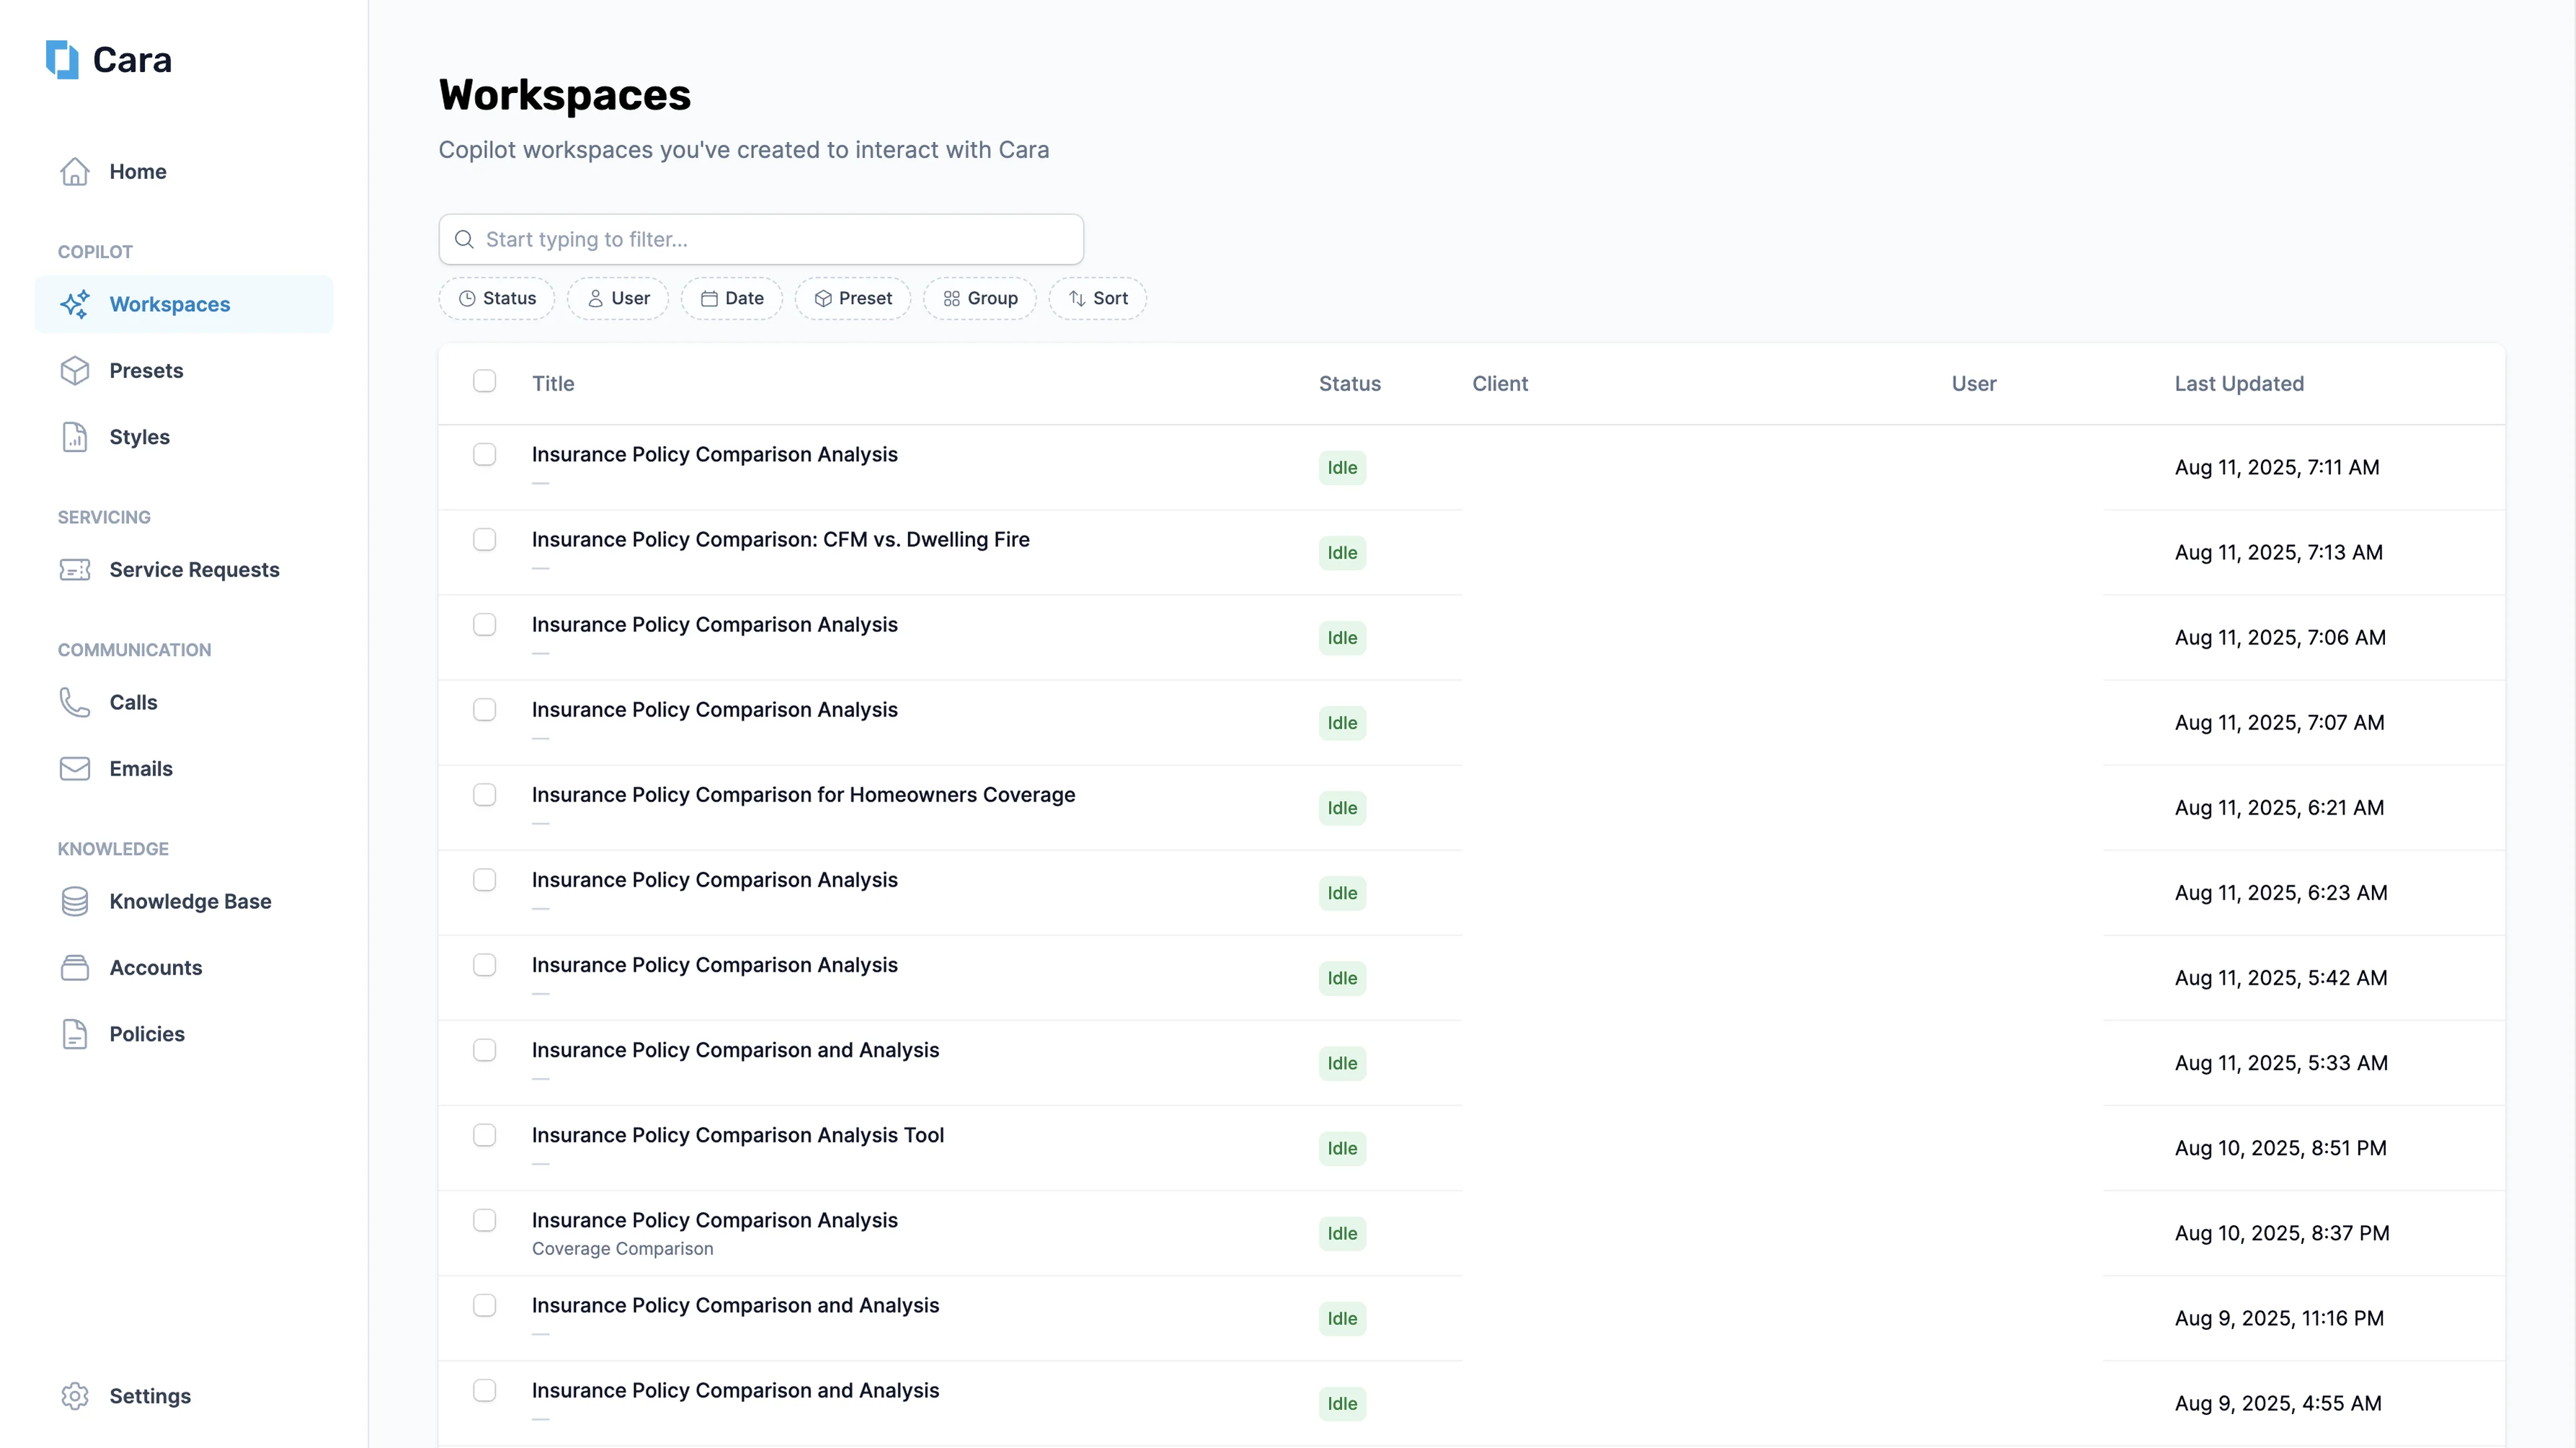Click the Coverage Comparison subtitle text
Image resolution: width=2576 pixels, height=1448 pixels.
pyautogui.click(x=622, y=1248)
